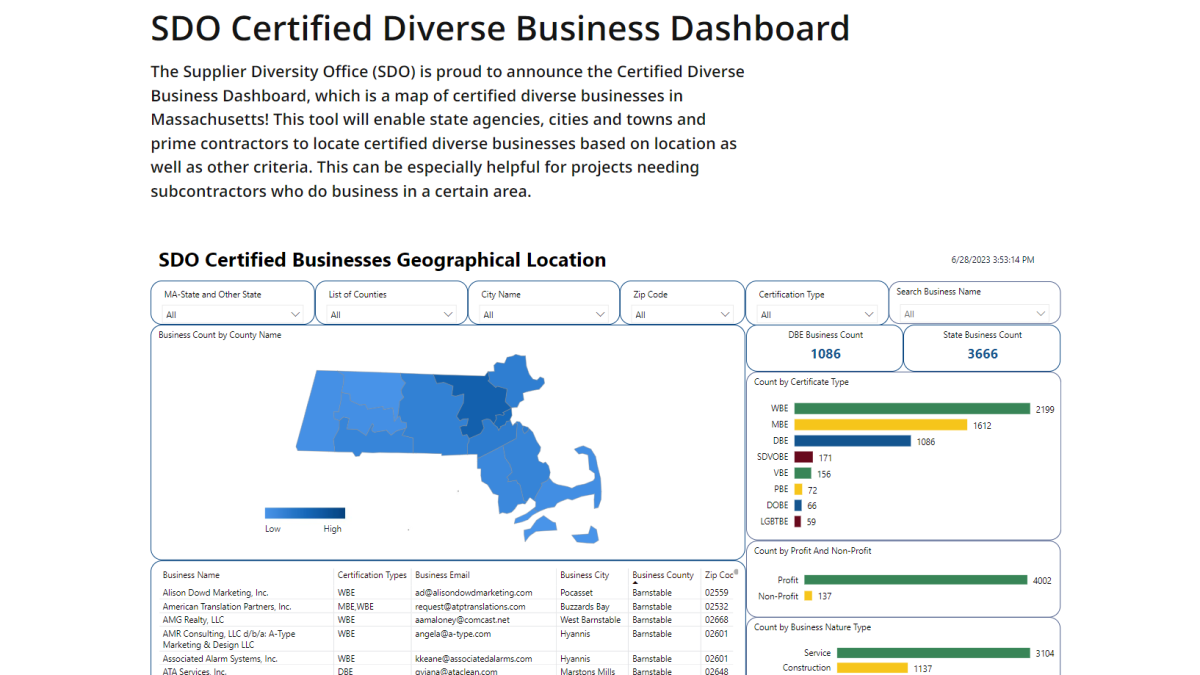This screenshot has width=1200, height=675.
Task: Select the DBE blue bar in chart
Action: pyautogui.click(x=852, y=441)
